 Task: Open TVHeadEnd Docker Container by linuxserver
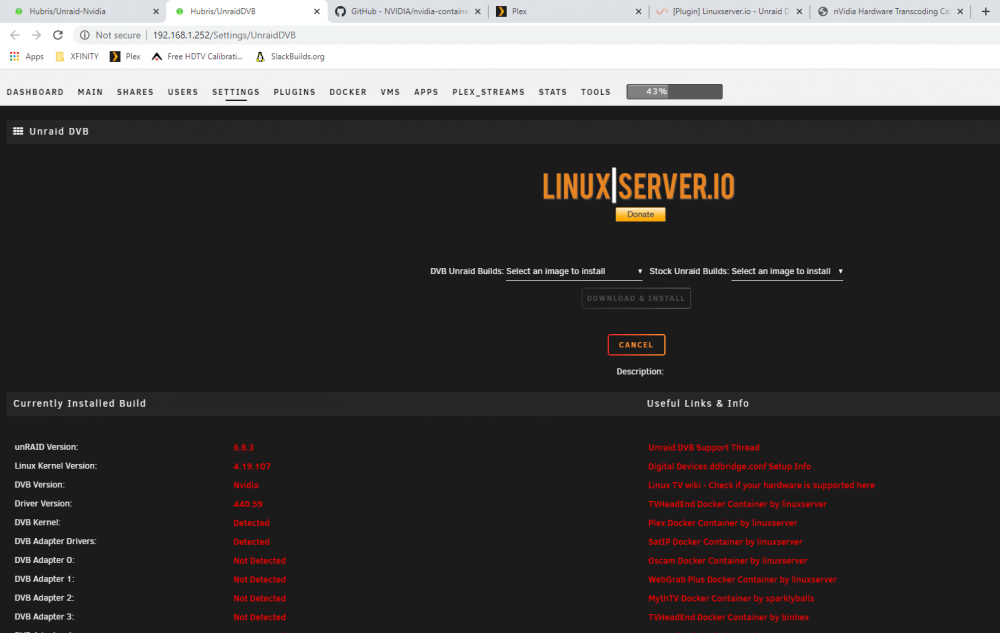pyautogui.click(x=737, y=504)
